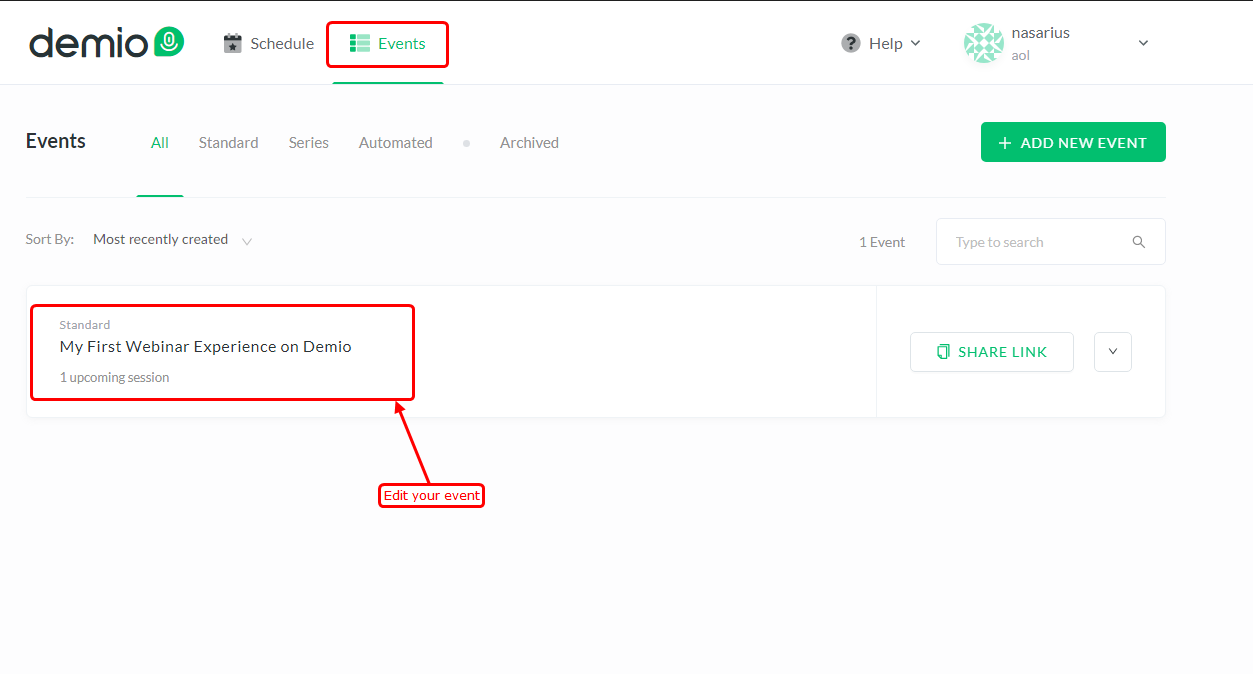The width and height of the screenshot is (1253, 674).
Task: Click the 1 upcoming session text
Action: click(114, 378)
